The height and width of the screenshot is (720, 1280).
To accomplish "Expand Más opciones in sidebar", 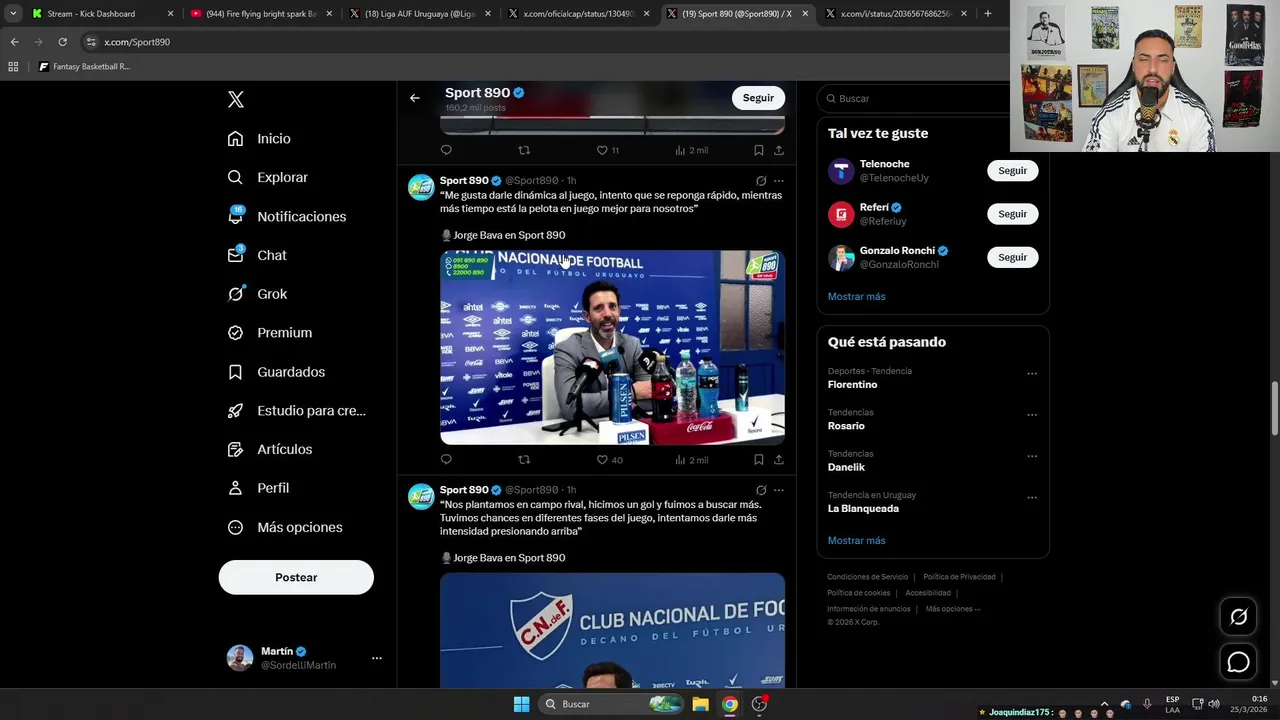I will coord(285,527).
